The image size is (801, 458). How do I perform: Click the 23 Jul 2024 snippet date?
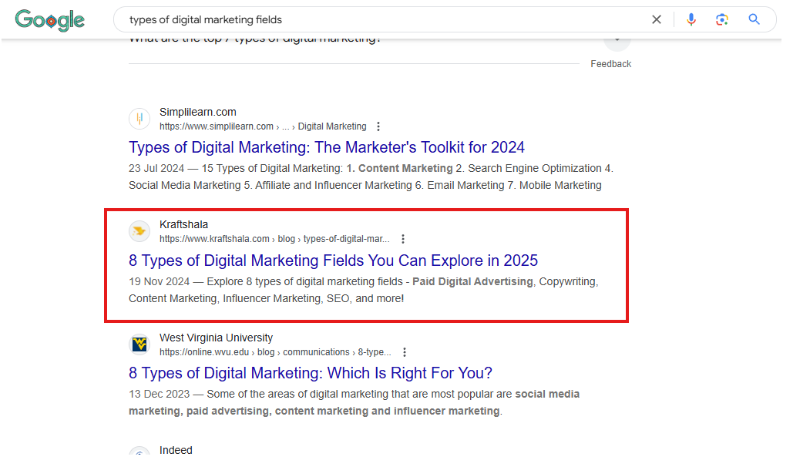coord(156,168)
